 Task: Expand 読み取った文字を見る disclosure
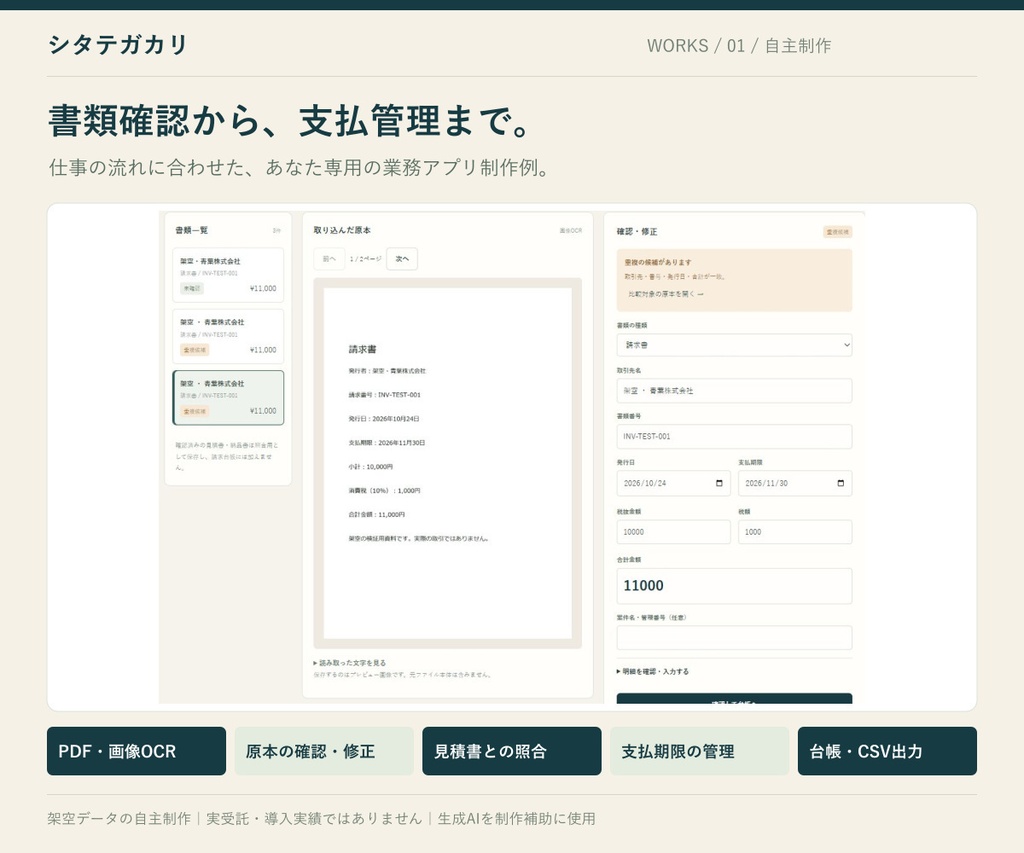pyautogui.click(x=350, y=662)
